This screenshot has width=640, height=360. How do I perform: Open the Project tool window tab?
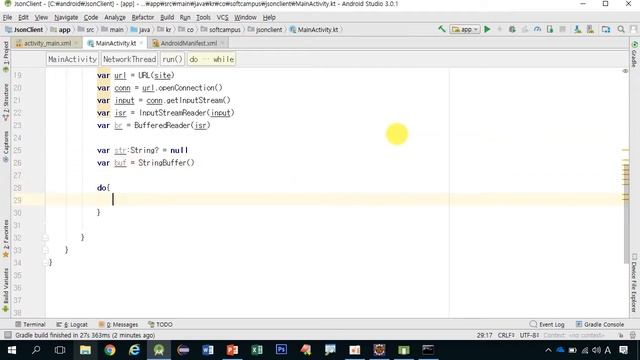pos(6,57)
